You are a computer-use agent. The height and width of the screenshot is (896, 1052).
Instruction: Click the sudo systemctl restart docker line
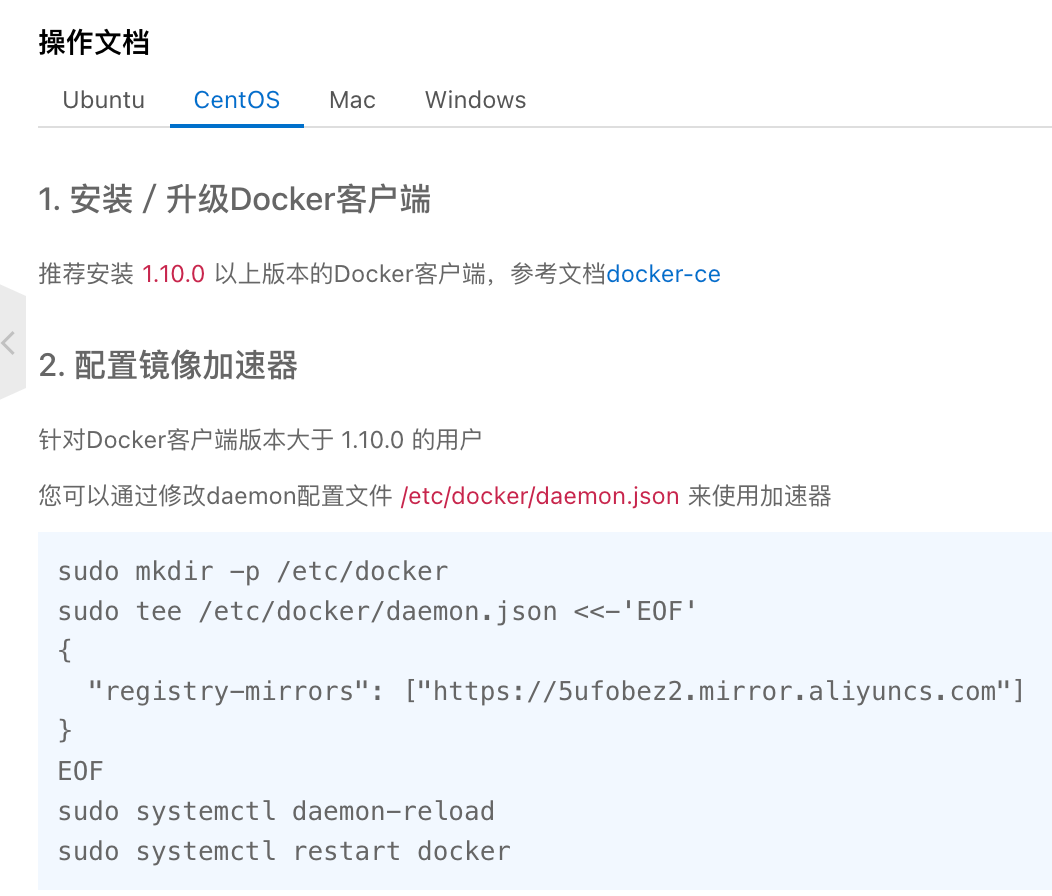coord(284,851)
